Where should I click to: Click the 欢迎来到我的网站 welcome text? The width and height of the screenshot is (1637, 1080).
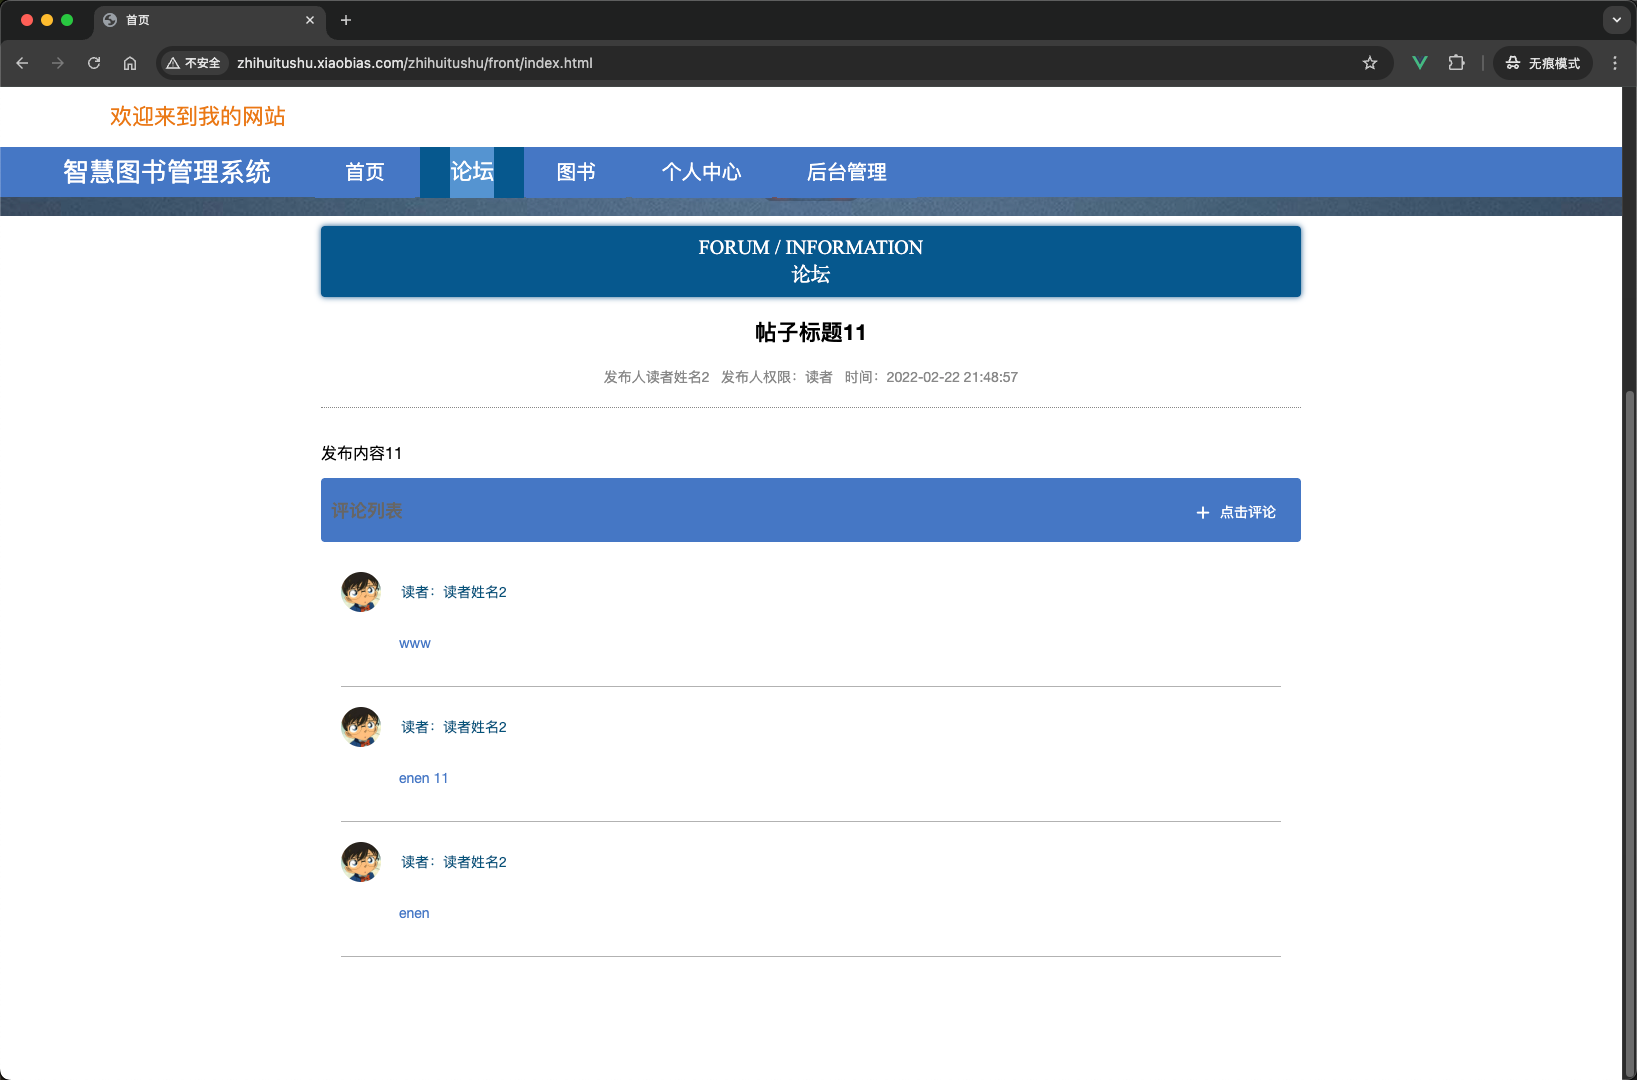(x=198, y=116)
